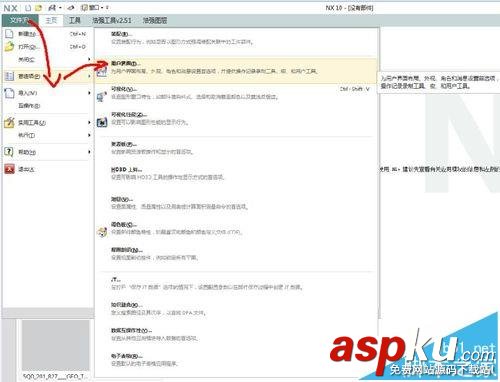
Task: Click the quick access toolbar customize arrow
Action: point(107,8)
